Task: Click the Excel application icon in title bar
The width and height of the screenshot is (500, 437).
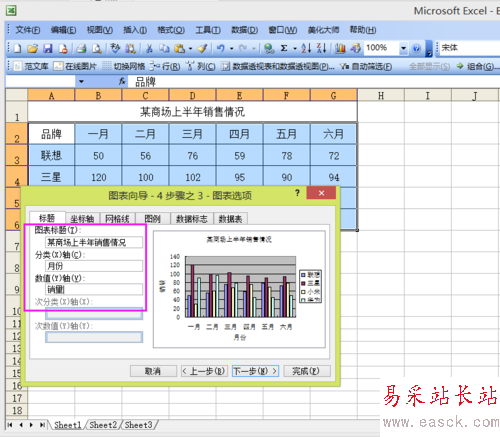Action: click(x=11, y=11)
